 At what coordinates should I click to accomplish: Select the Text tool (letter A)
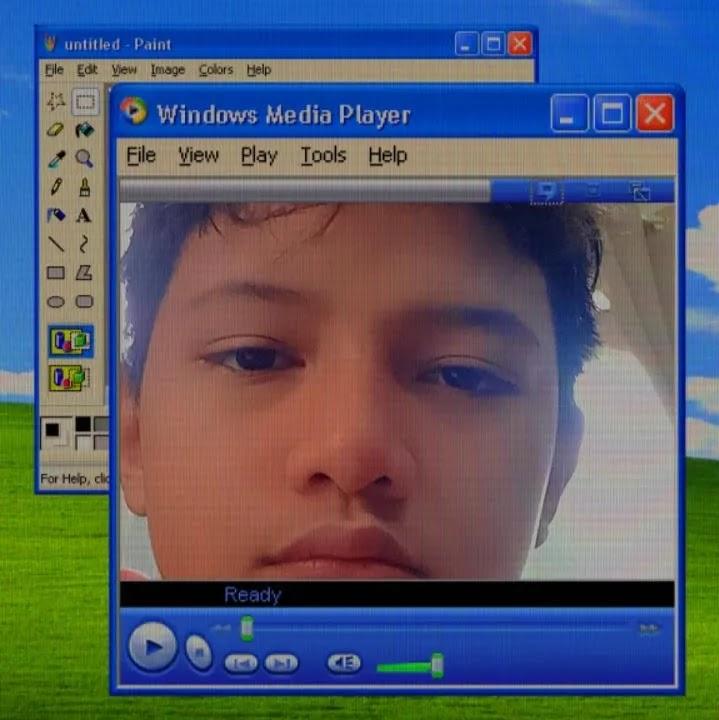(x=85, y=215)
